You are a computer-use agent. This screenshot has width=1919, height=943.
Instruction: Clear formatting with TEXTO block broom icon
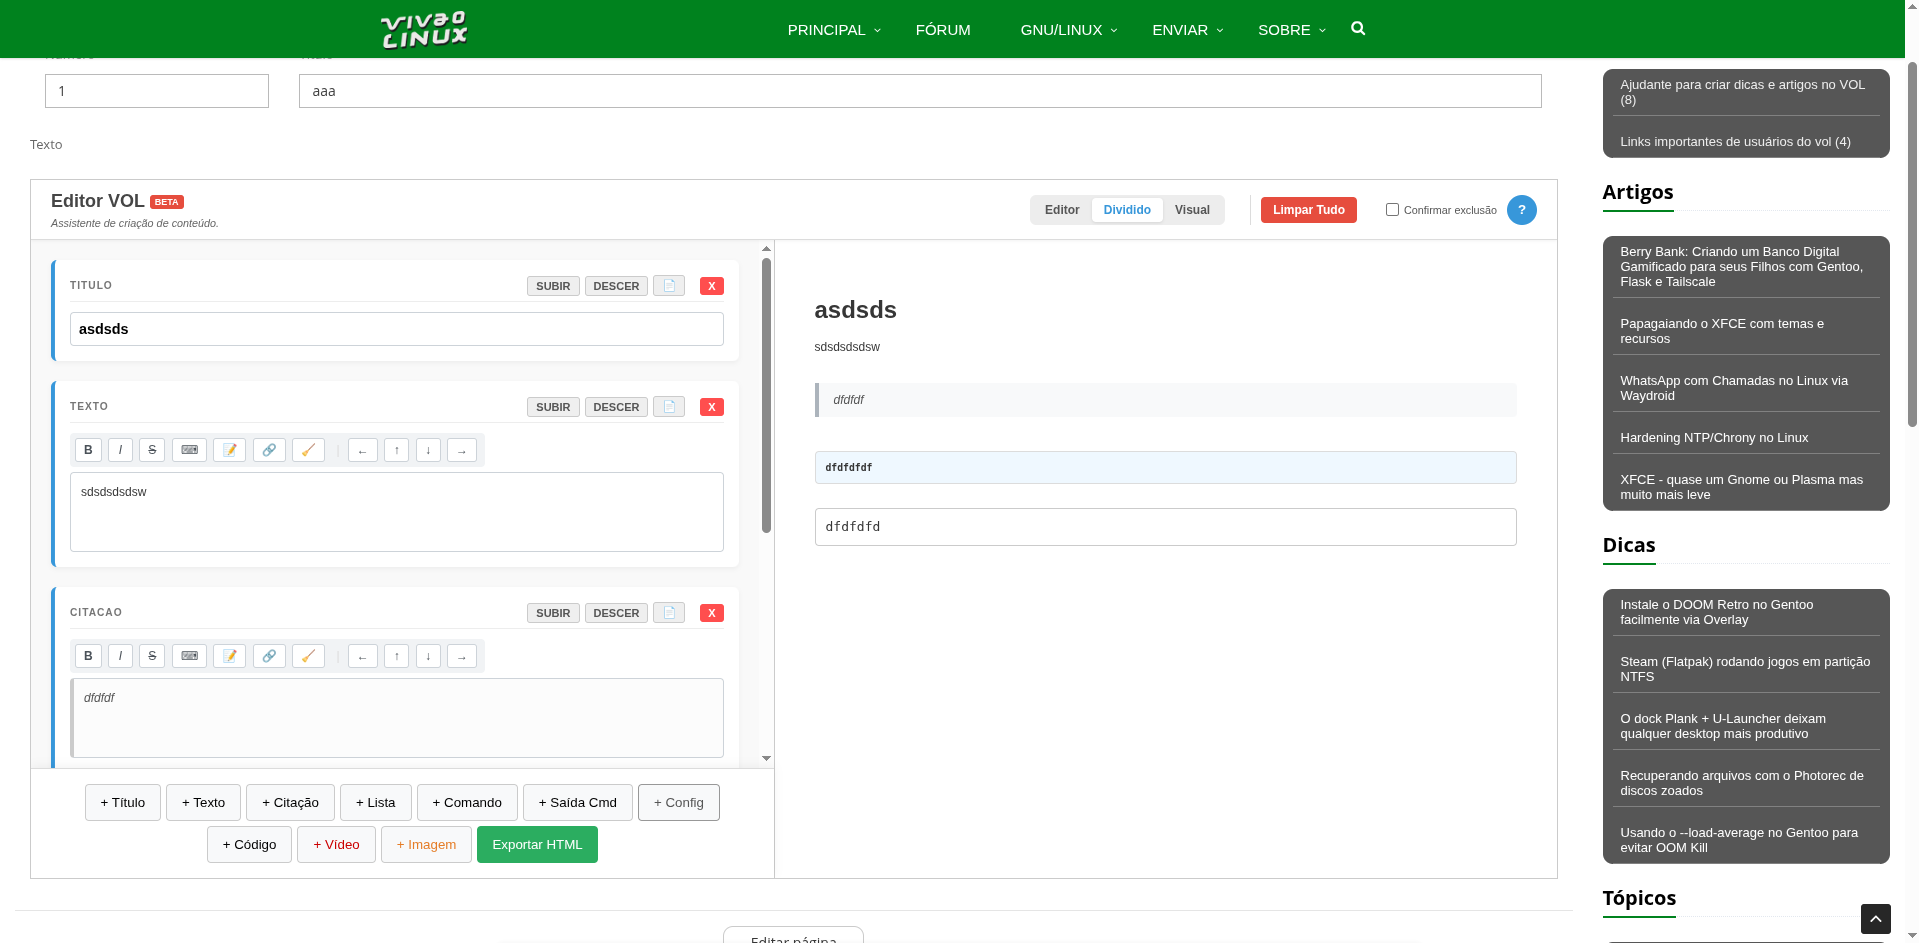(x=308, y=450)
